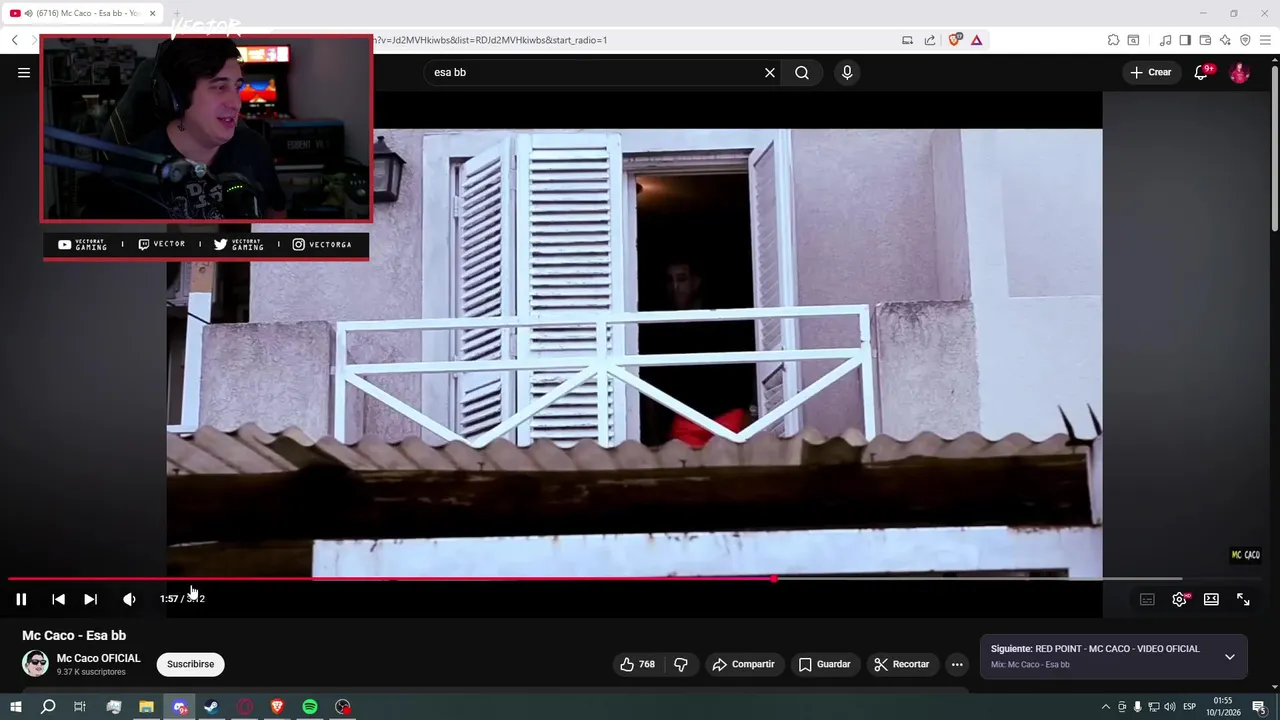
Task: Go to previous video
Action: (58, 599)
